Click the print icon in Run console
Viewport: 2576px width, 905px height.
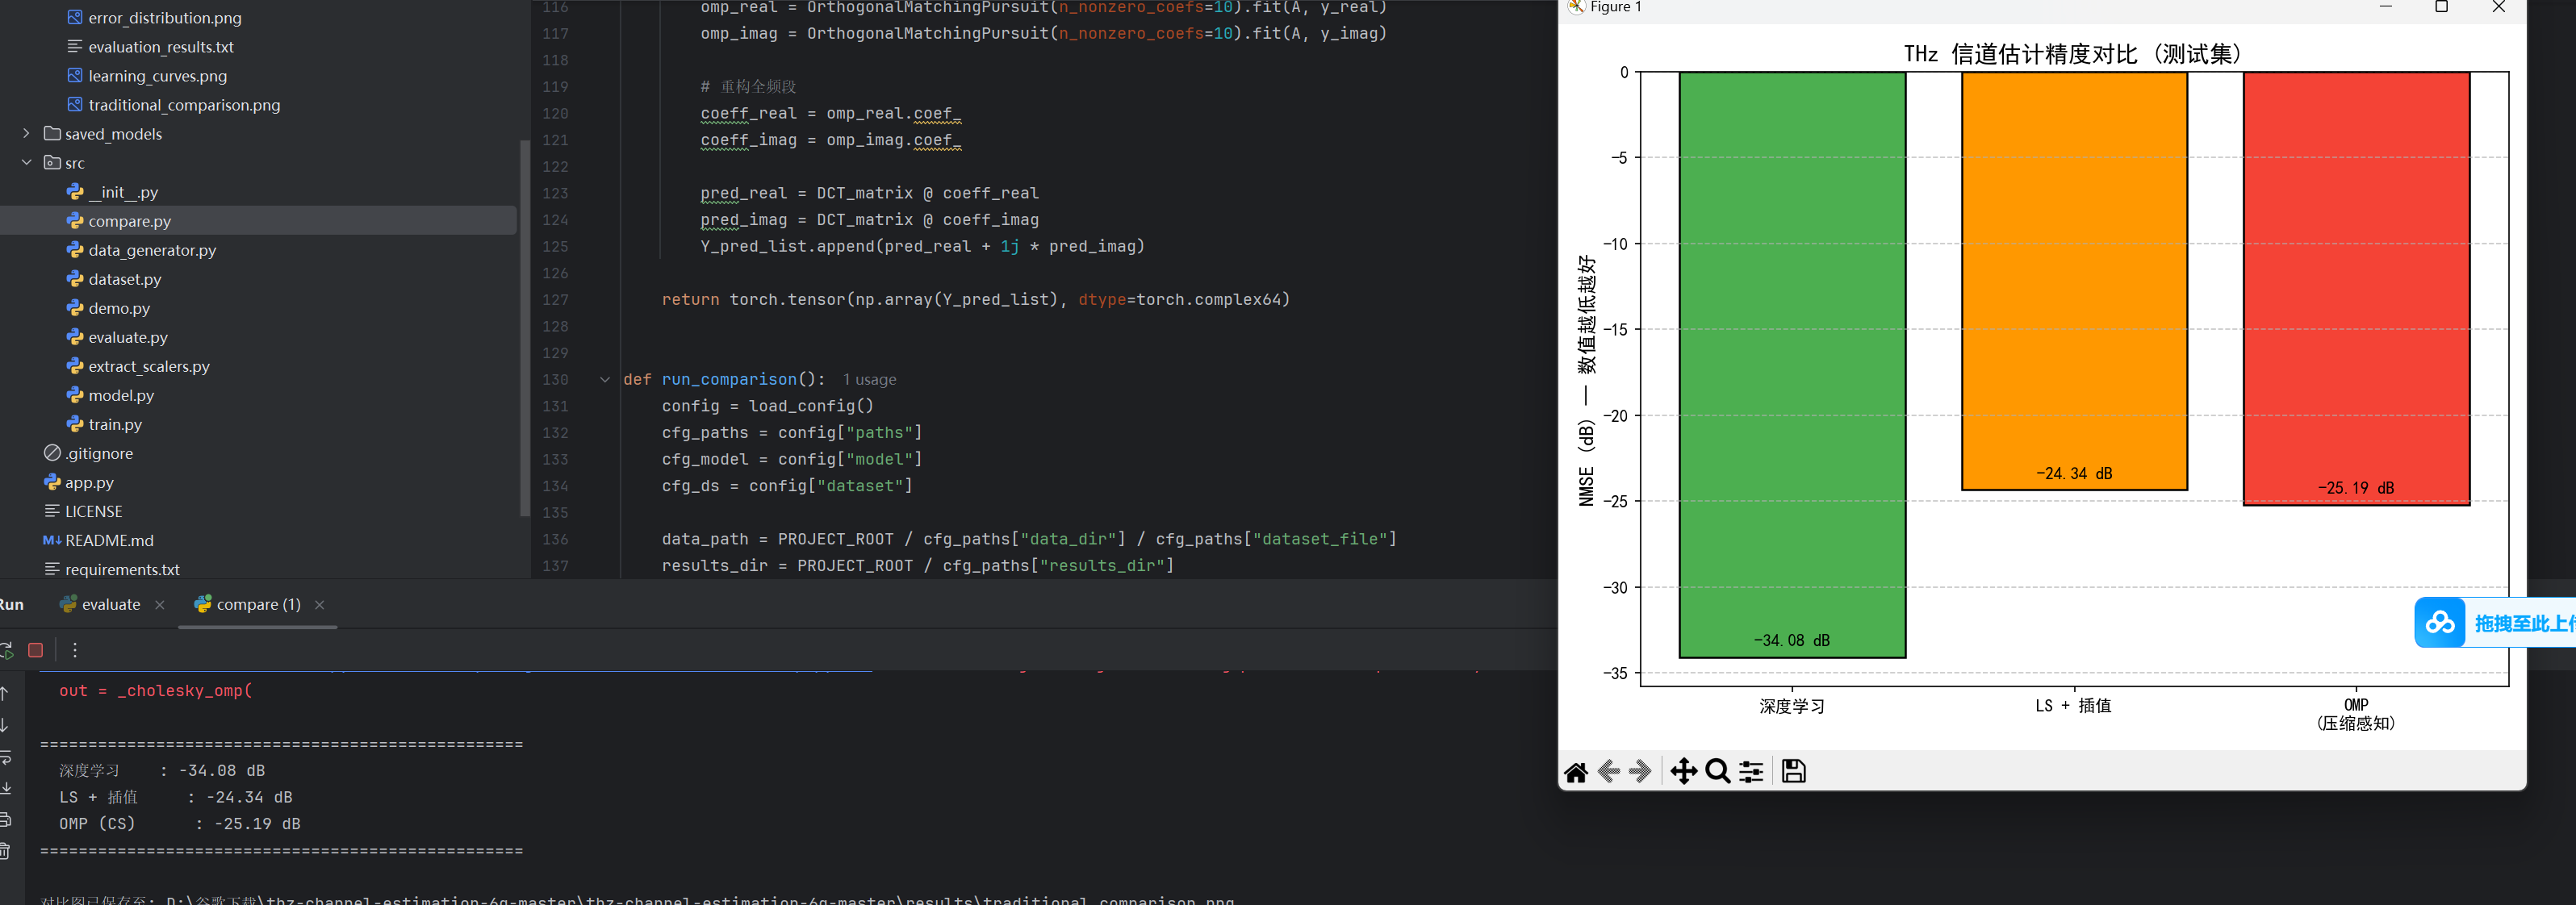5,820
